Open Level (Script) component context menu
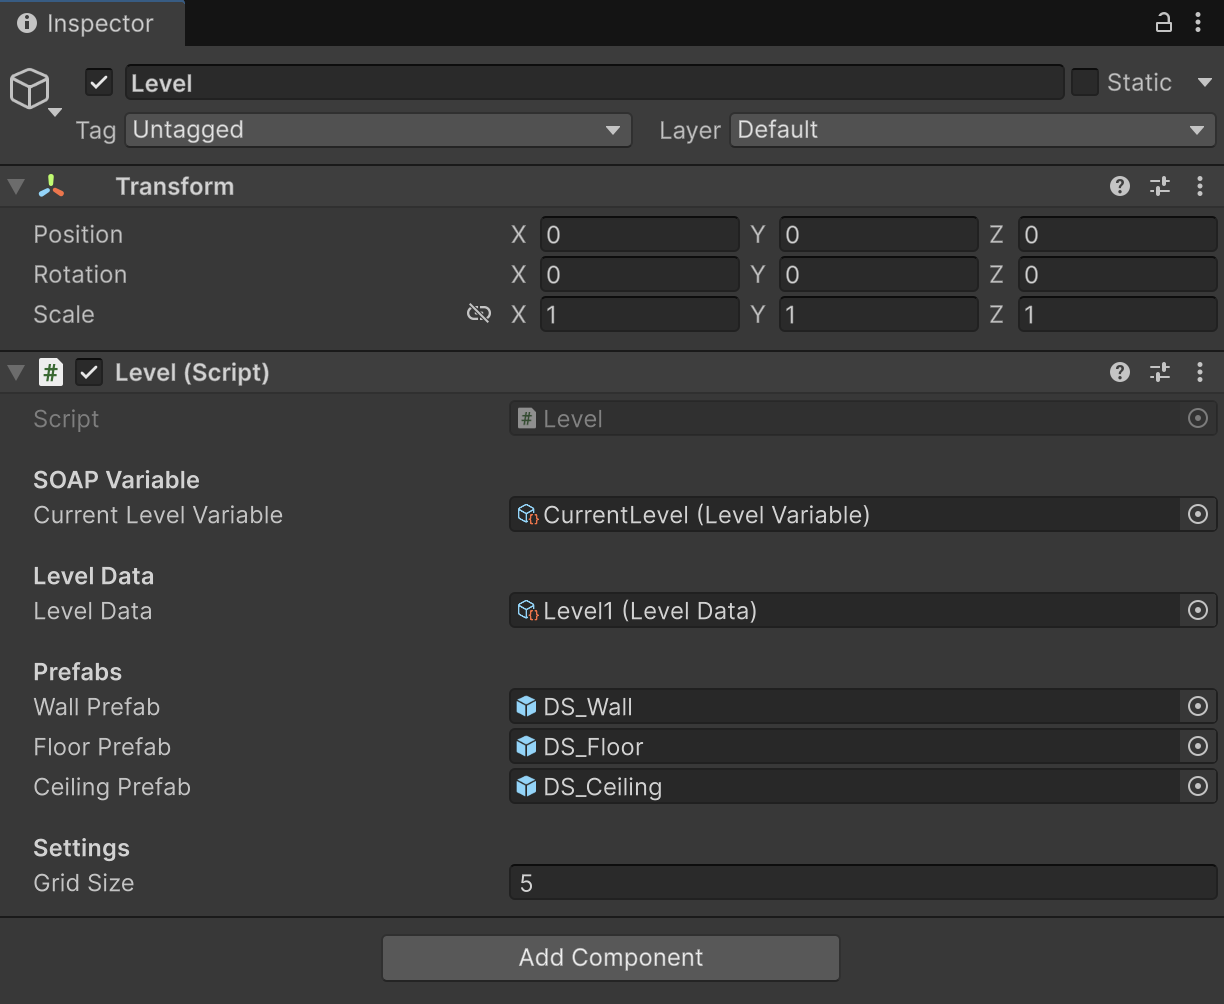The width and height of the screenshot is (1224, 1004). click(1199, 373)
